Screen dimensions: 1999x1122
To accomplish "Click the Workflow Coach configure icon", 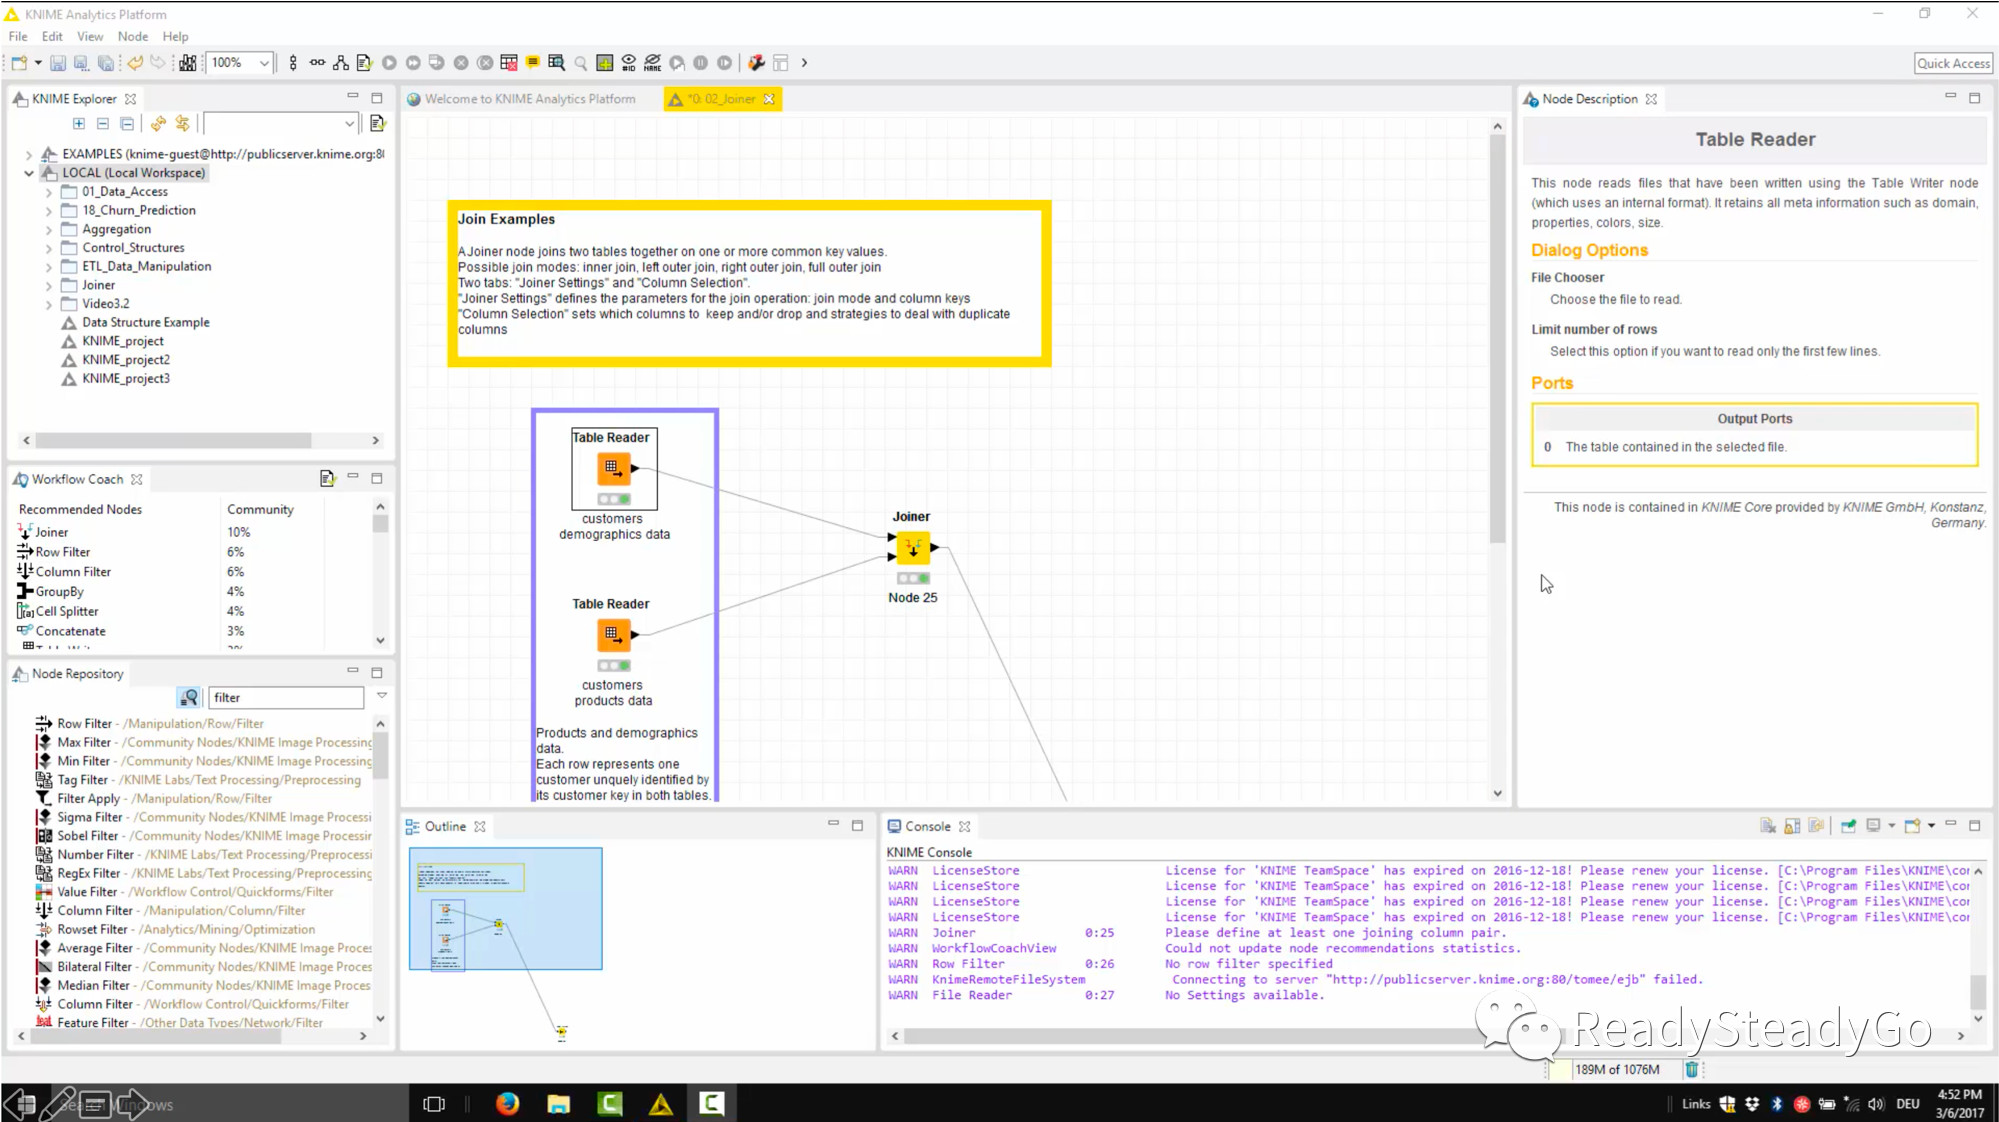I will (327, 479).
